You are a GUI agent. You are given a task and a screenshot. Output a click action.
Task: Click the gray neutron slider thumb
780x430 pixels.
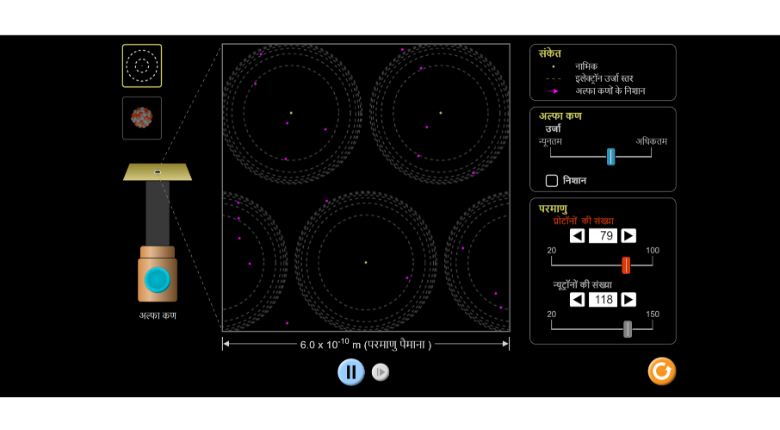[627, 328]
